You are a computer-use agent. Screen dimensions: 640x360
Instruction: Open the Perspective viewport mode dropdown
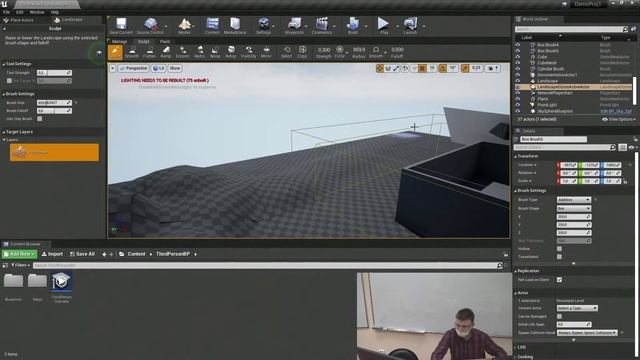click(133, 68)
